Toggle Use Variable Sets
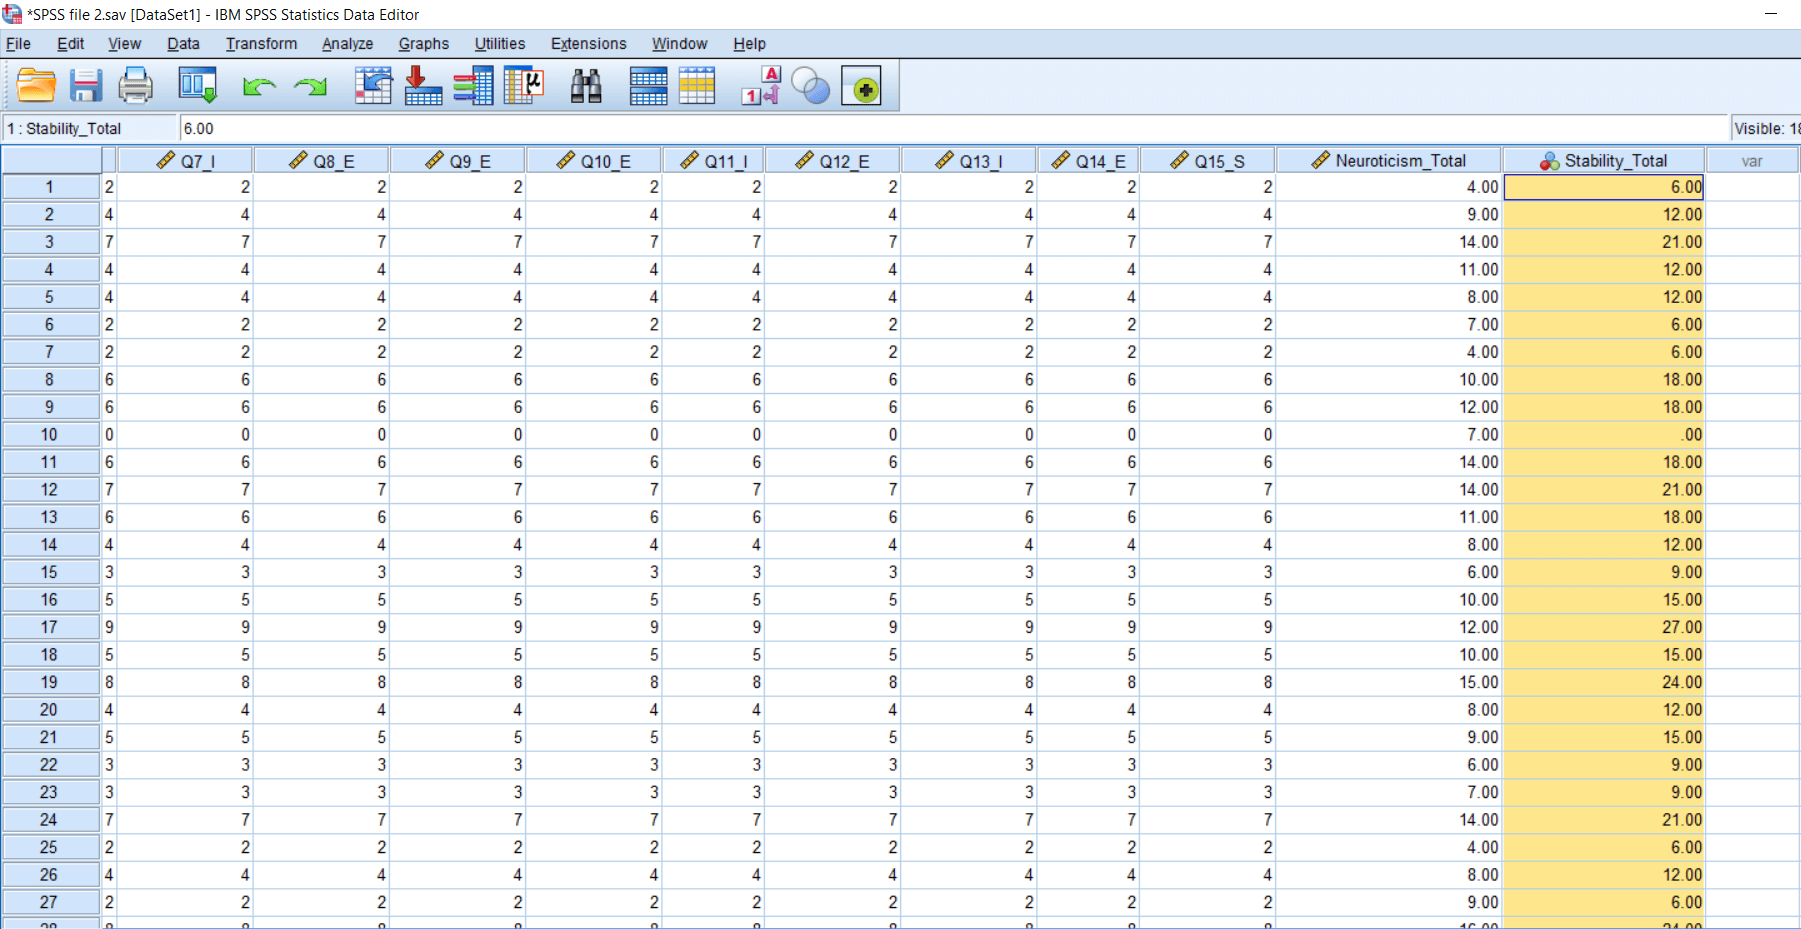Screen dimensions: 1801x929 click(x=811, y=86)
